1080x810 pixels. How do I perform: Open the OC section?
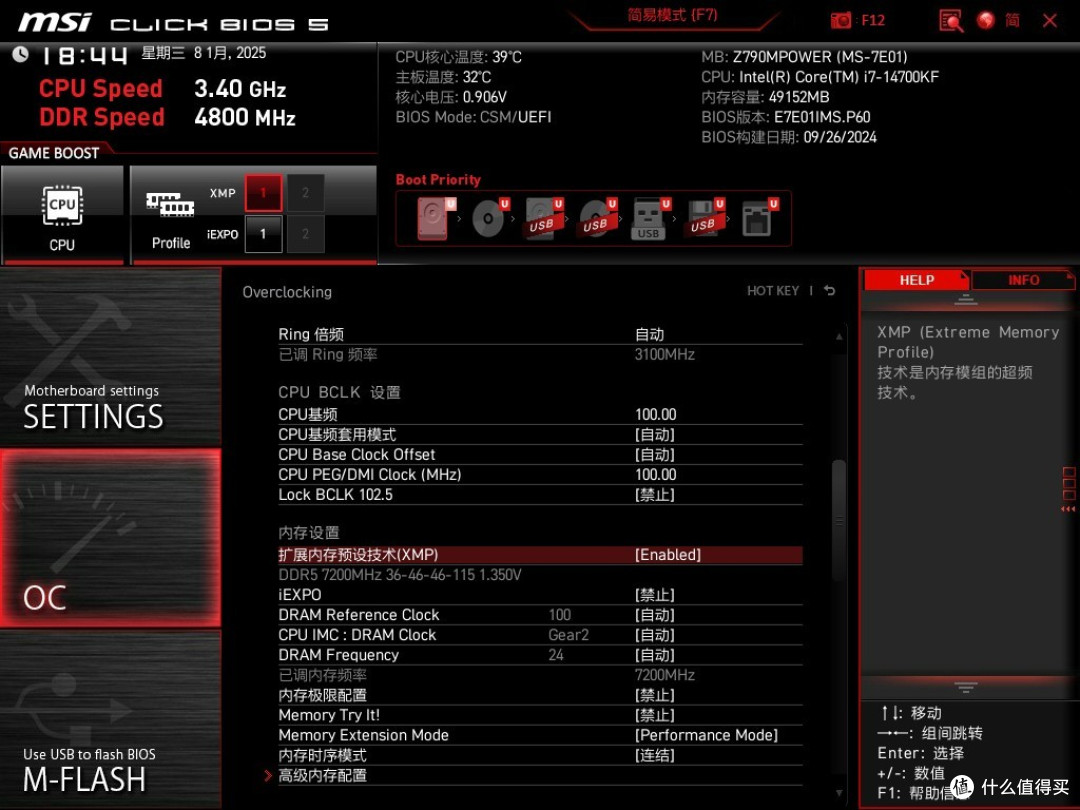click(110, 538)
